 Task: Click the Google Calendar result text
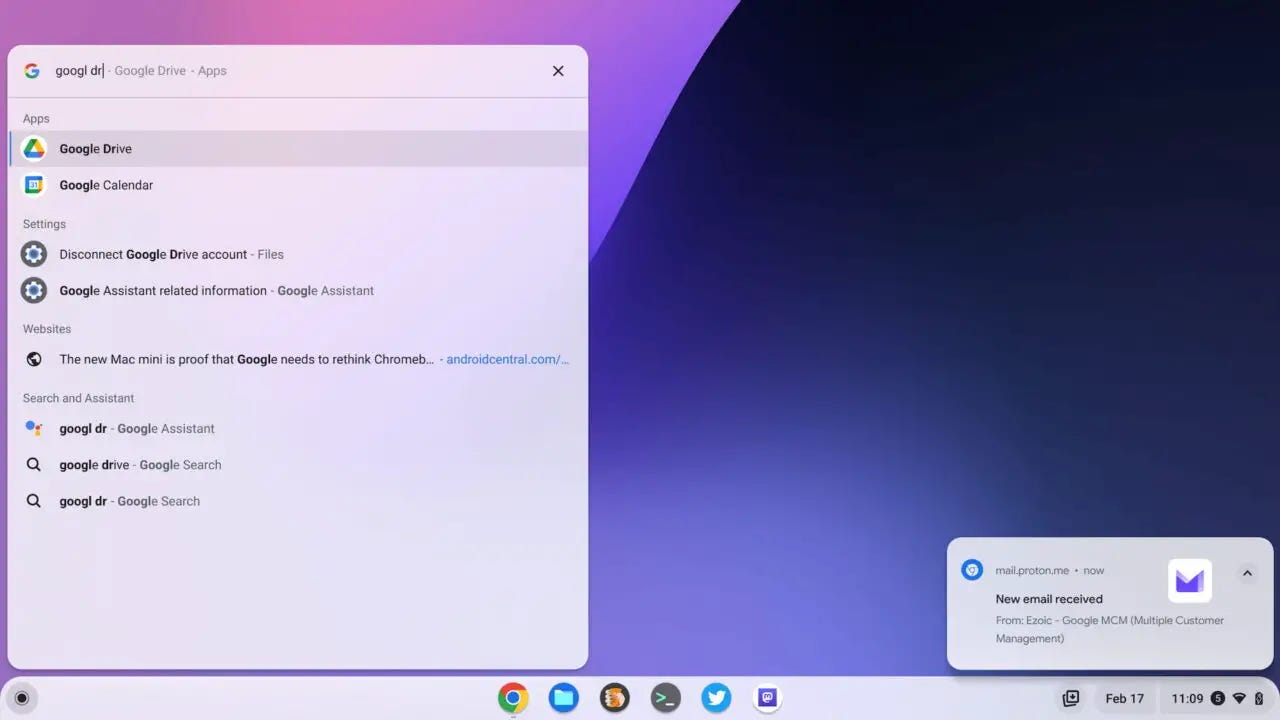(106, 185)
